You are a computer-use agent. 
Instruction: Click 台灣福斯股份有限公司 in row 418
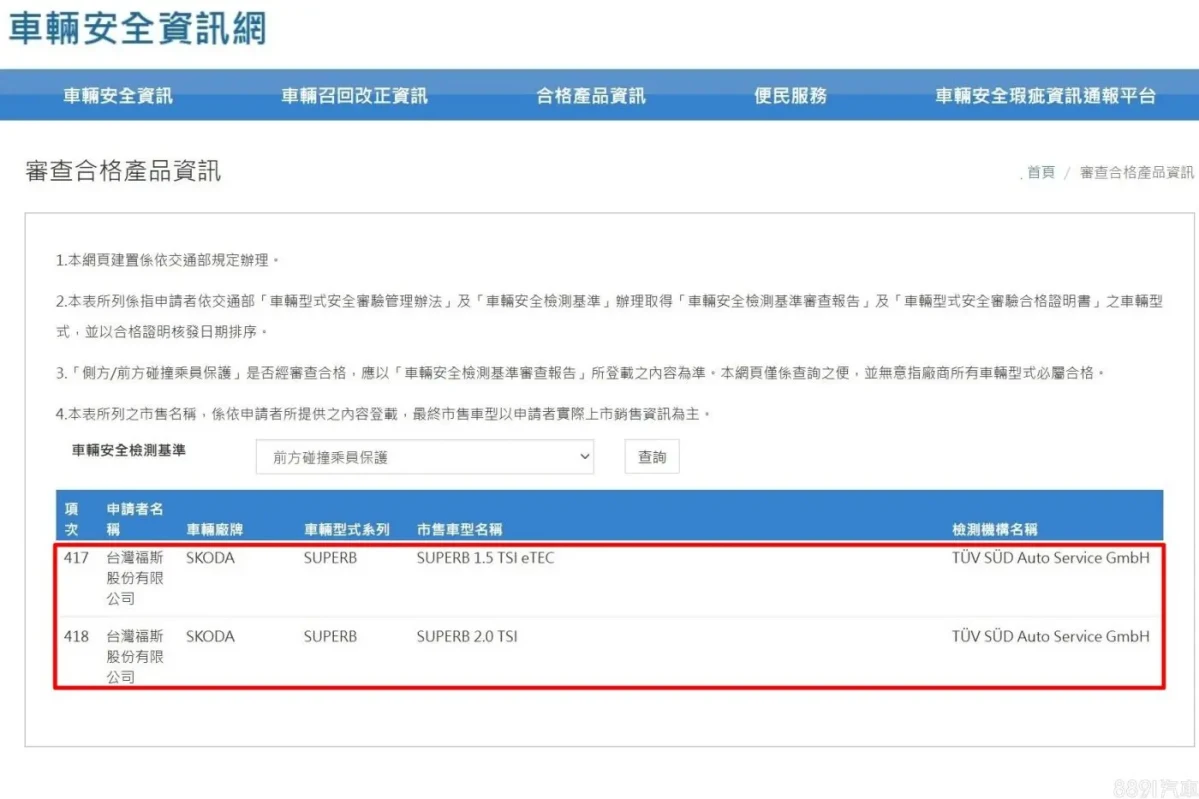point(135,657)
